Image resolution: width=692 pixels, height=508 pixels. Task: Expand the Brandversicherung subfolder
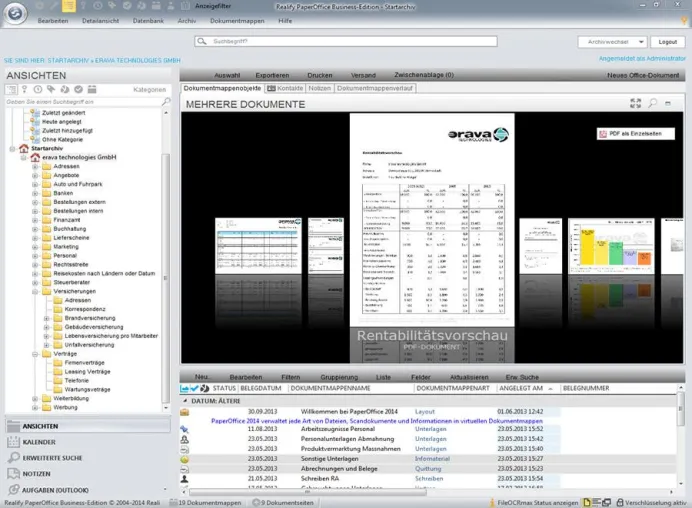coord(46,318)
